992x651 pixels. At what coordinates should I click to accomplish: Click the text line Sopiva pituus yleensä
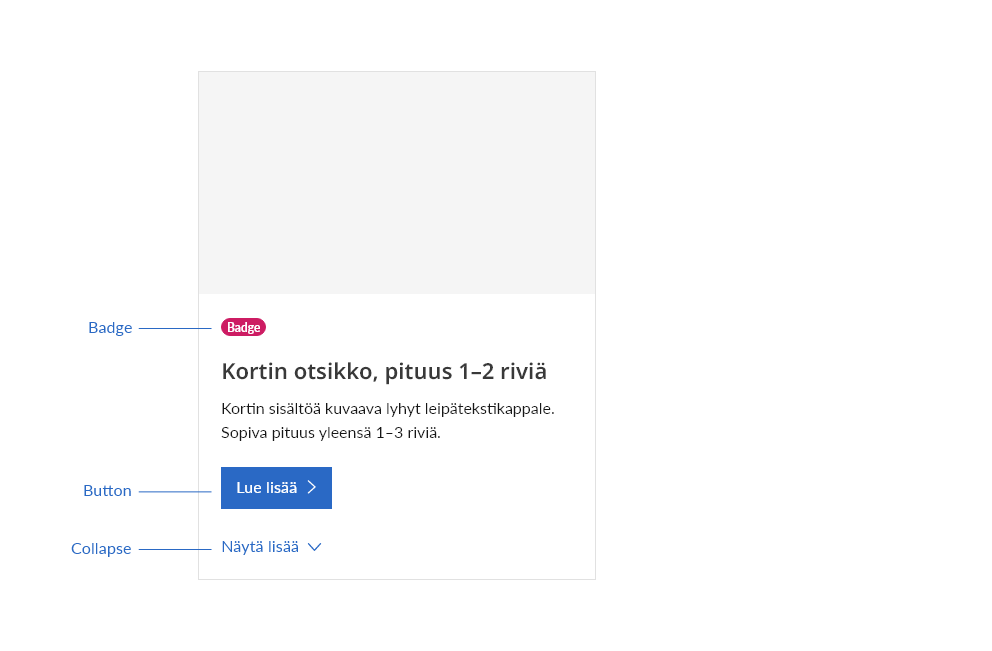pyautogui.click(x=330, y=433)
